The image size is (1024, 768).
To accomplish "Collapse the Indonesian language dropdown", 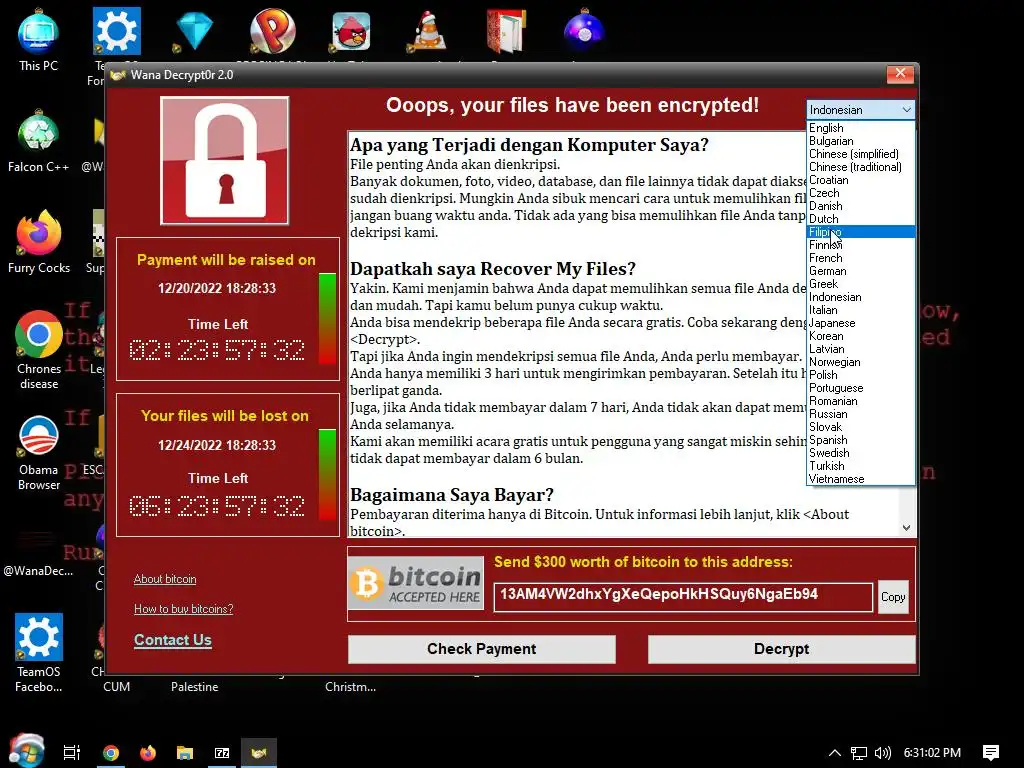I will click(x=906, y=110).
